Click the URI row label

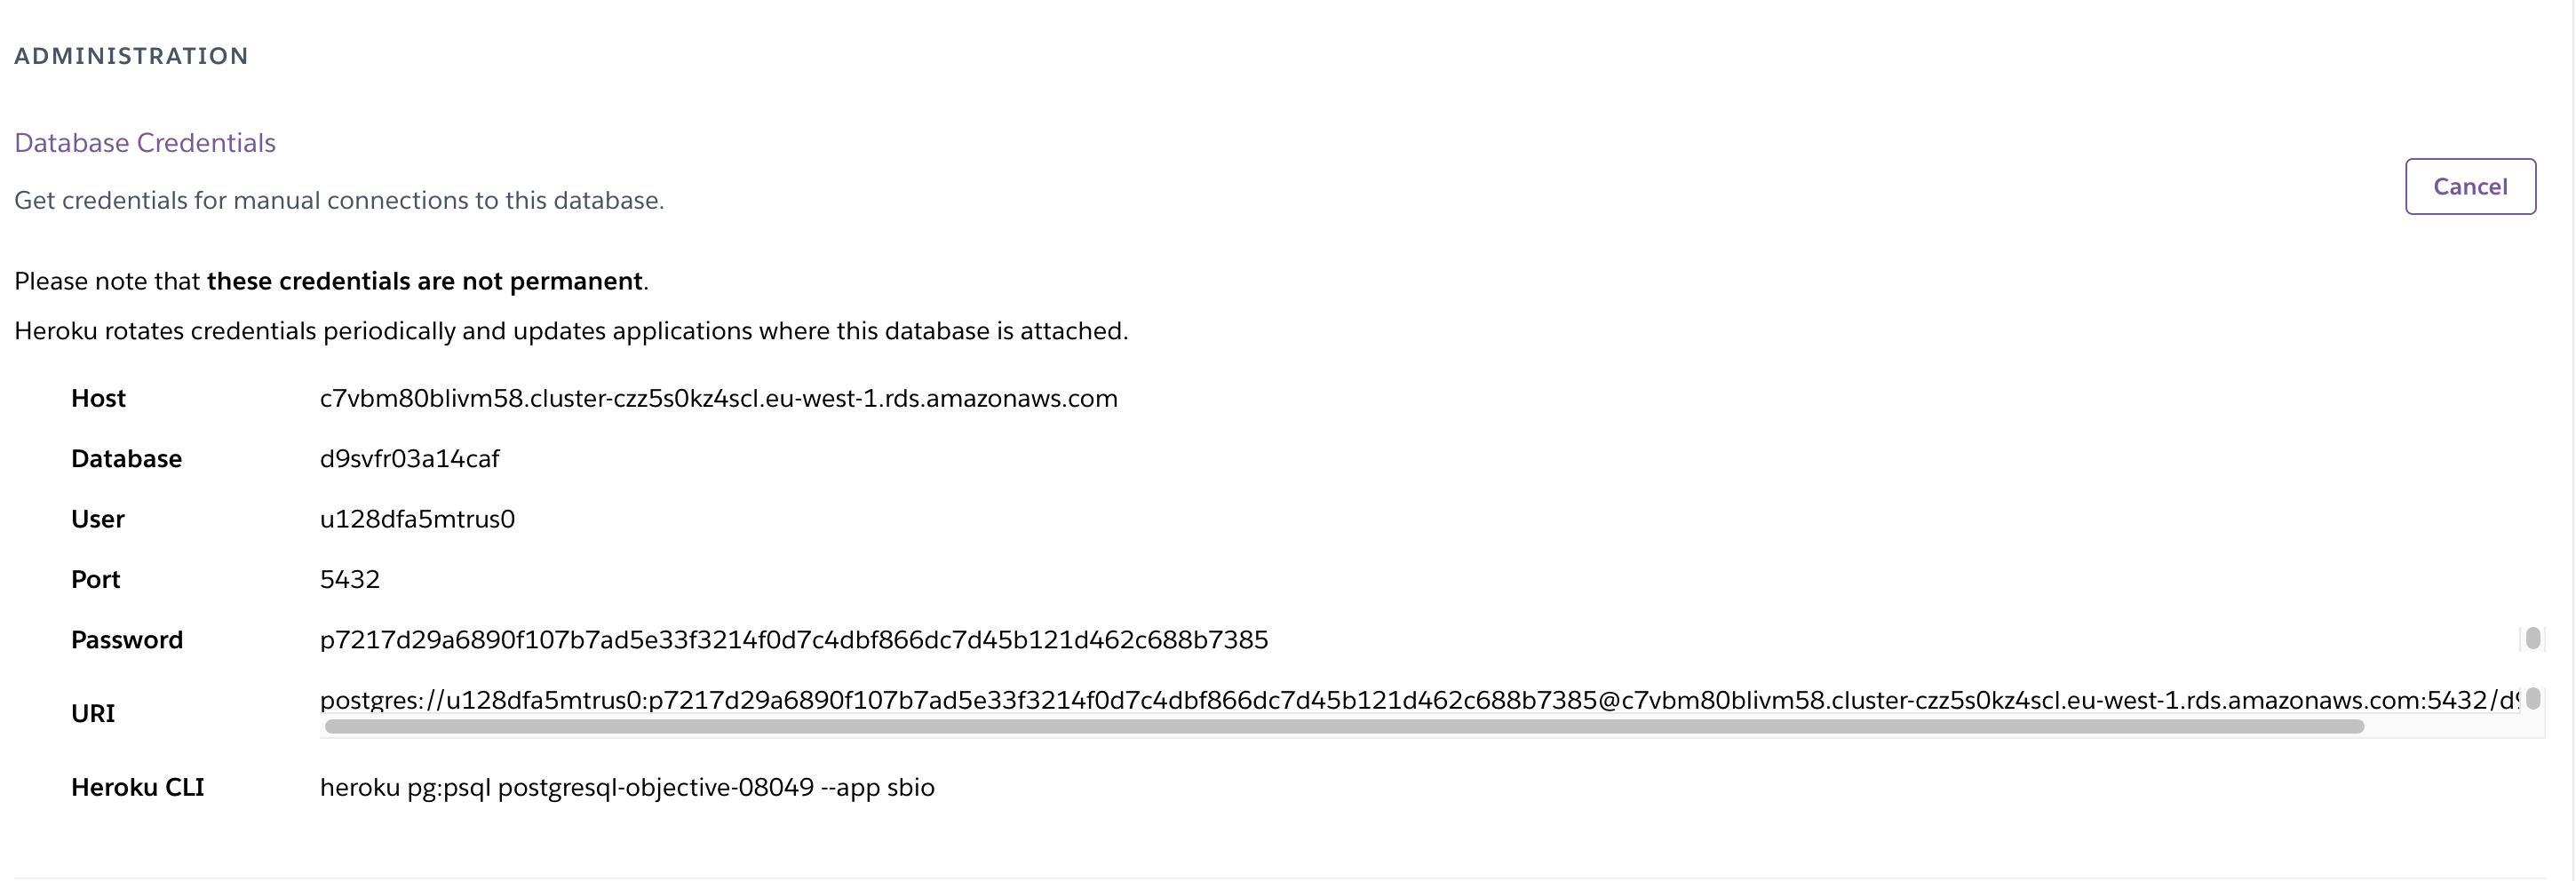point(93,713)
